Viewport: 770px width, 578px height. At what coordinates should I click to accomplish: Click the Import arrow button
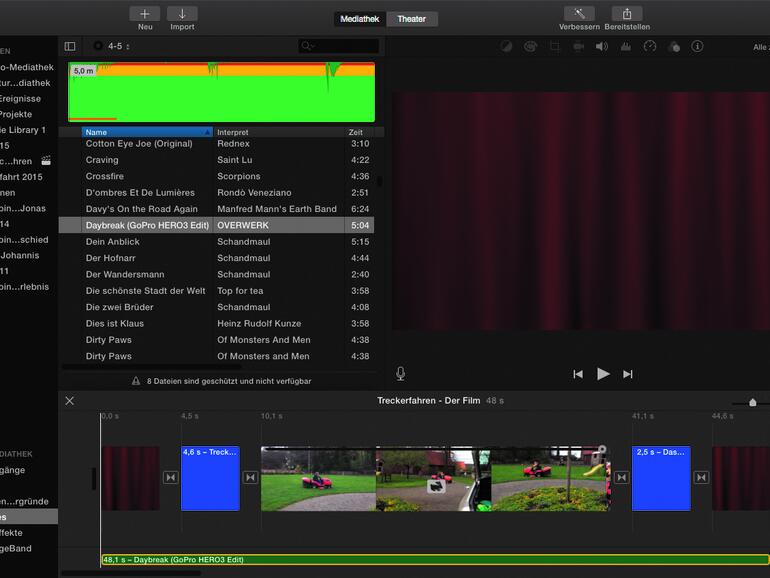tap(182, 14)
